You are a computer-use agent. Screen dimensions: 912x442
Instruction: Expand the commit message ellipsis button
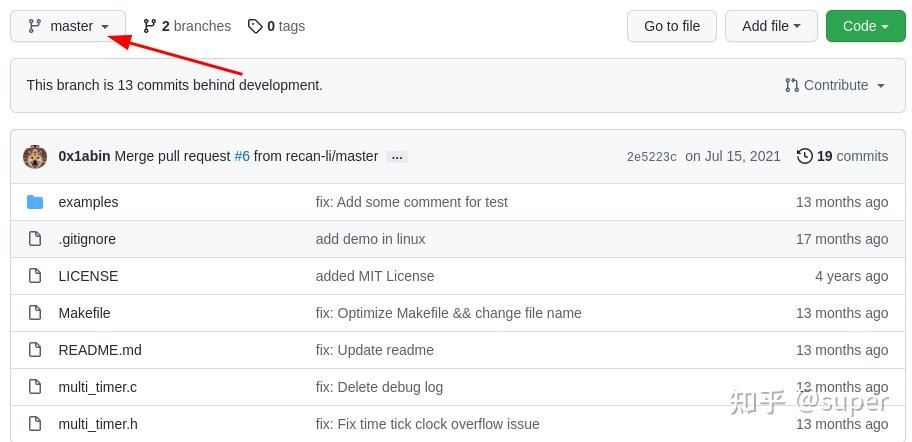tap(397, 157)
